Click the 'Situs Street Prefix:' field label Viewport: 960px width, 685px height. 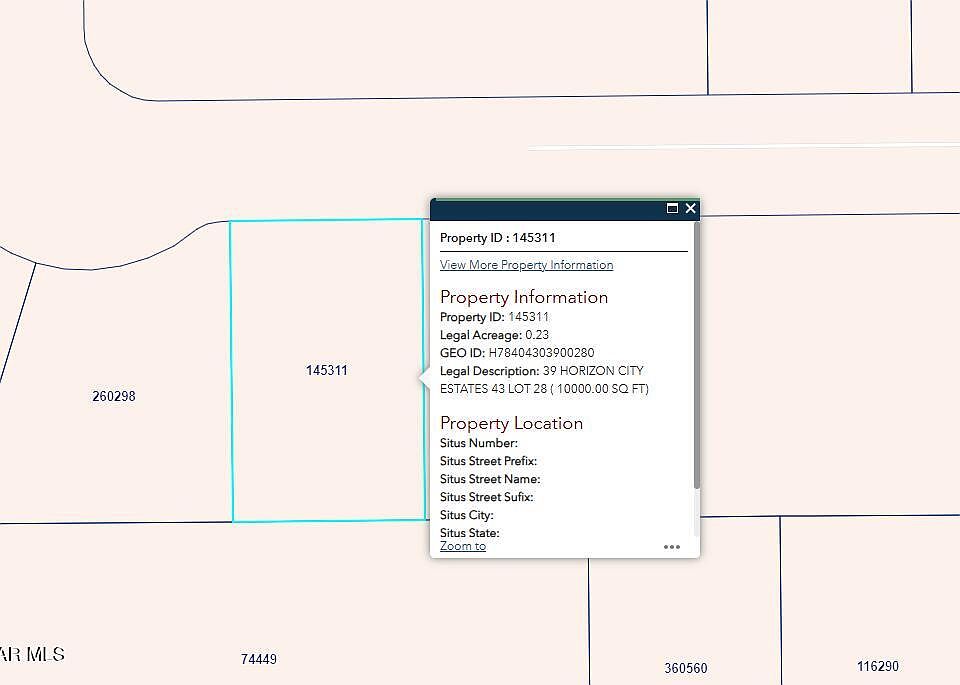point(489,461)
